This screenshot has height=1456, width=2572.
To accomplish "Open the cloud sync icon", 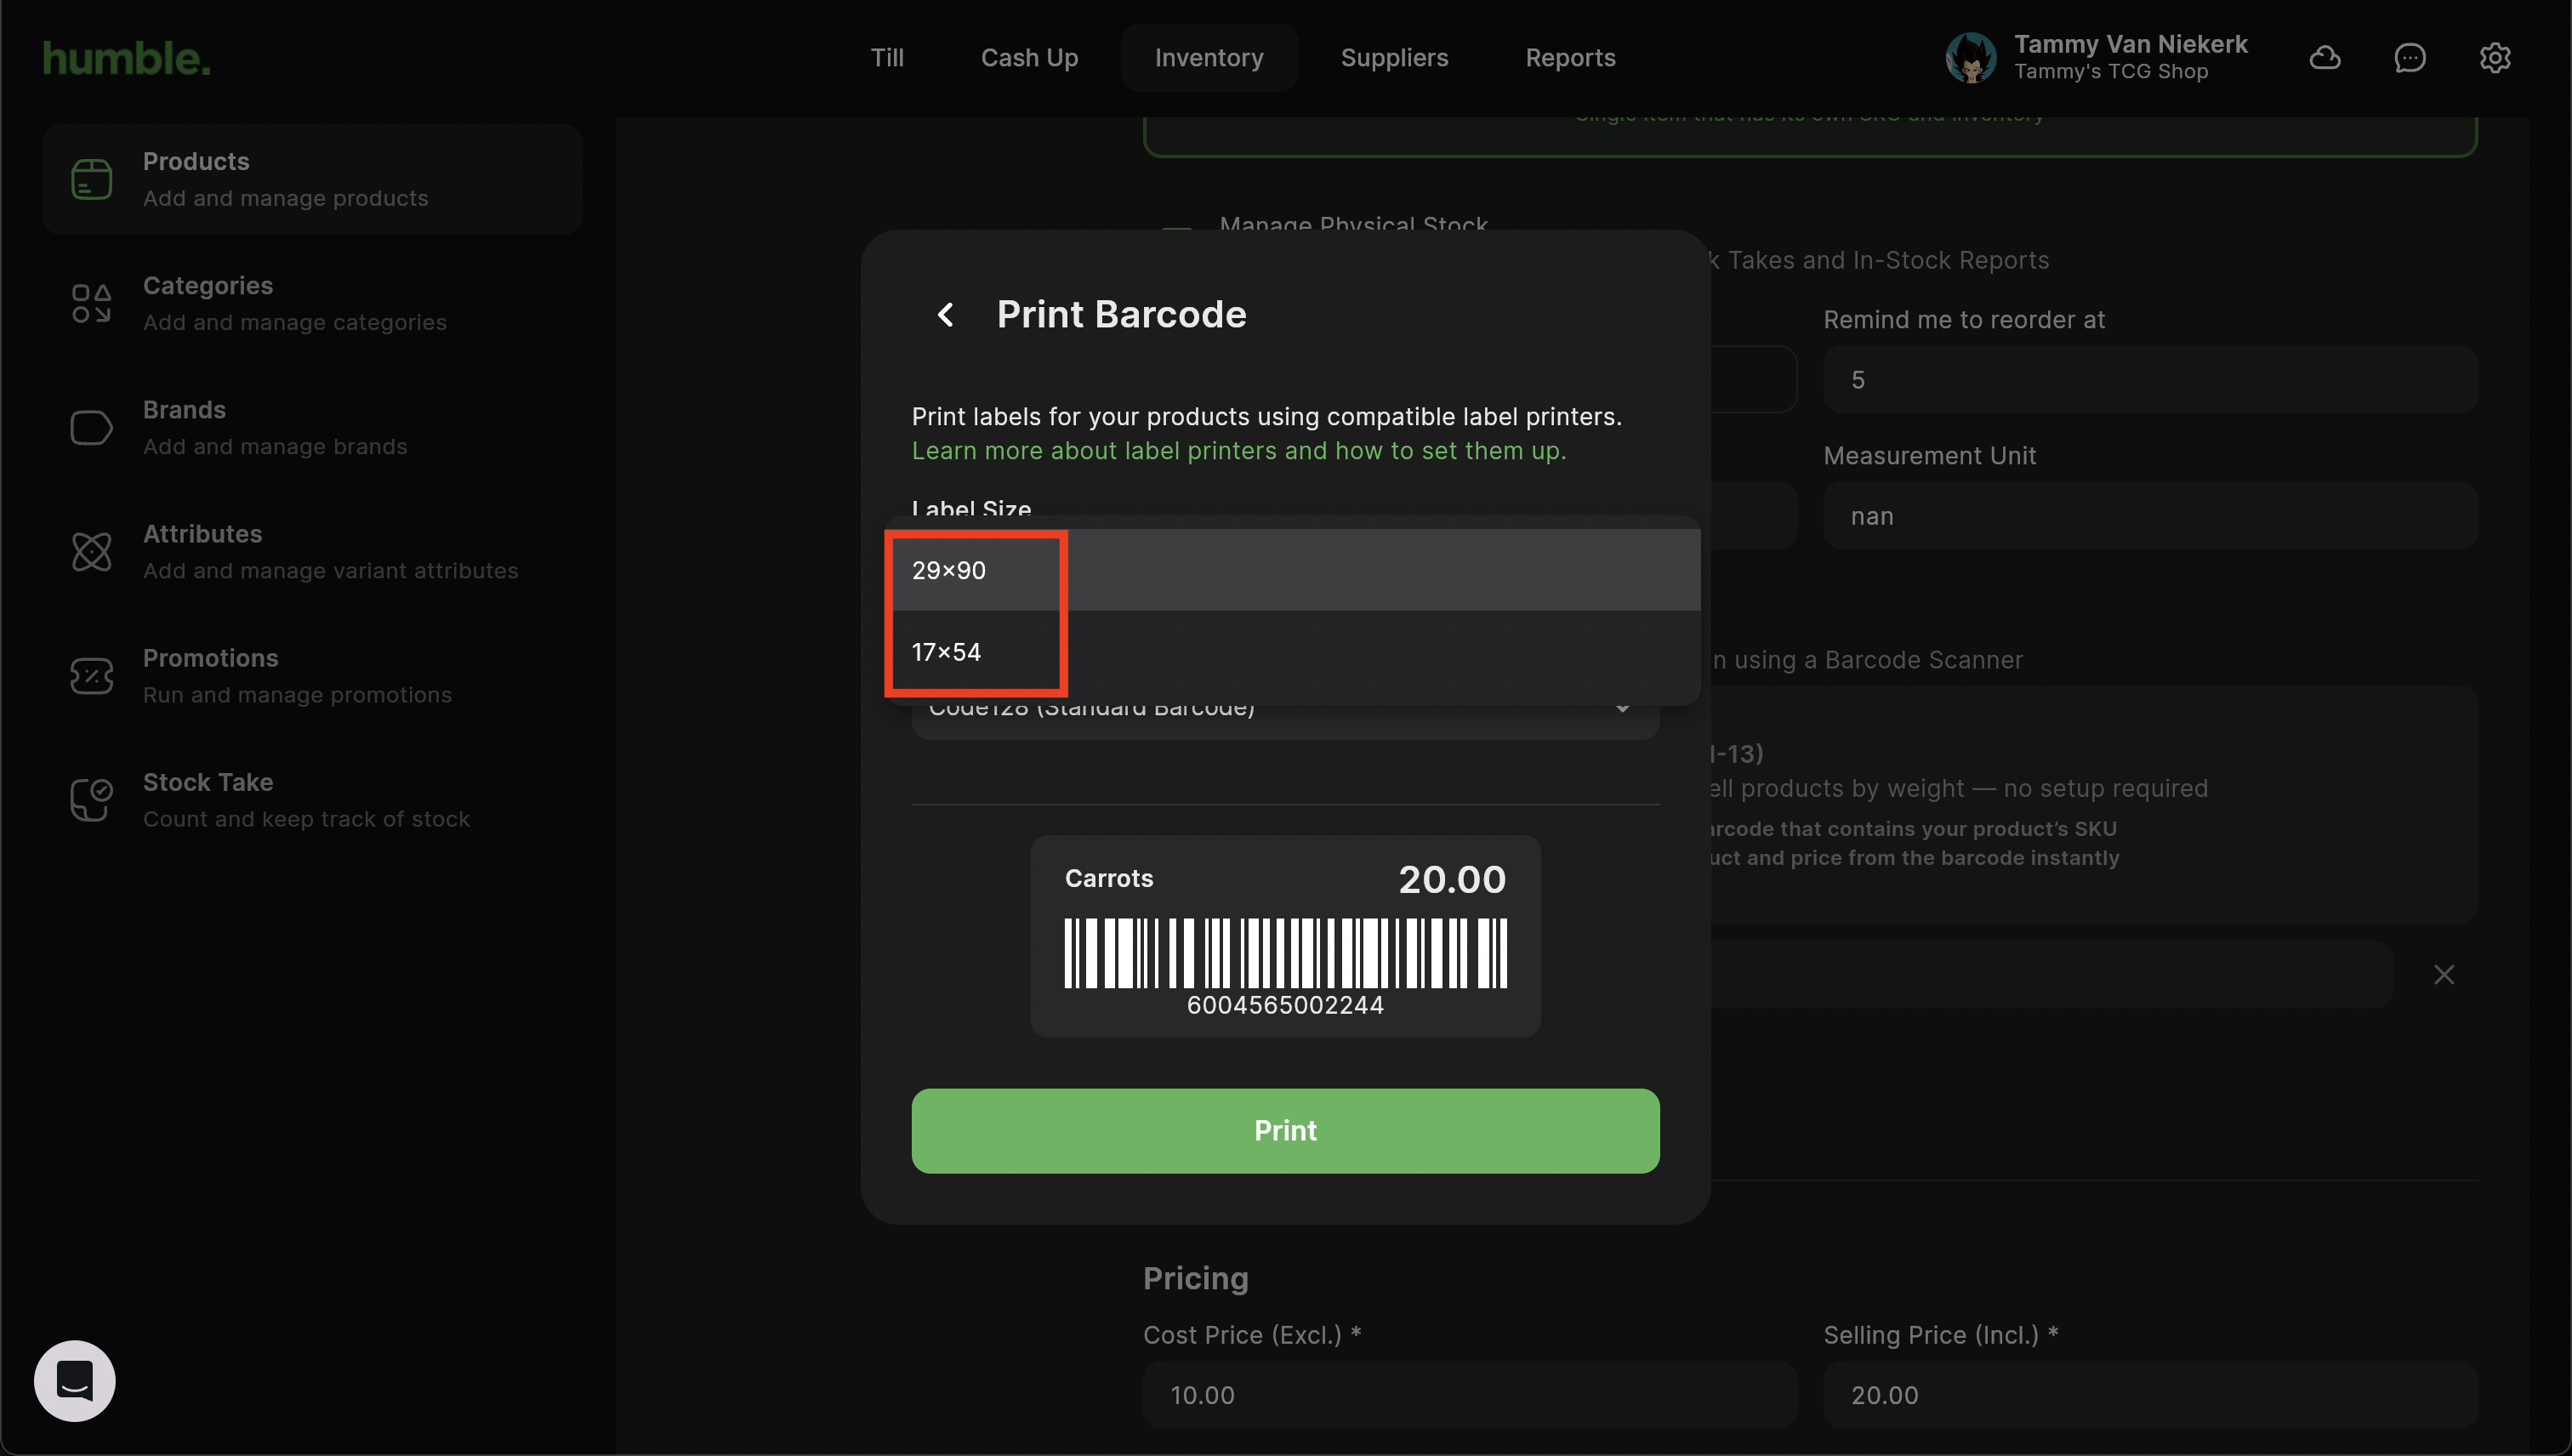I will [x=2325, y=58].
